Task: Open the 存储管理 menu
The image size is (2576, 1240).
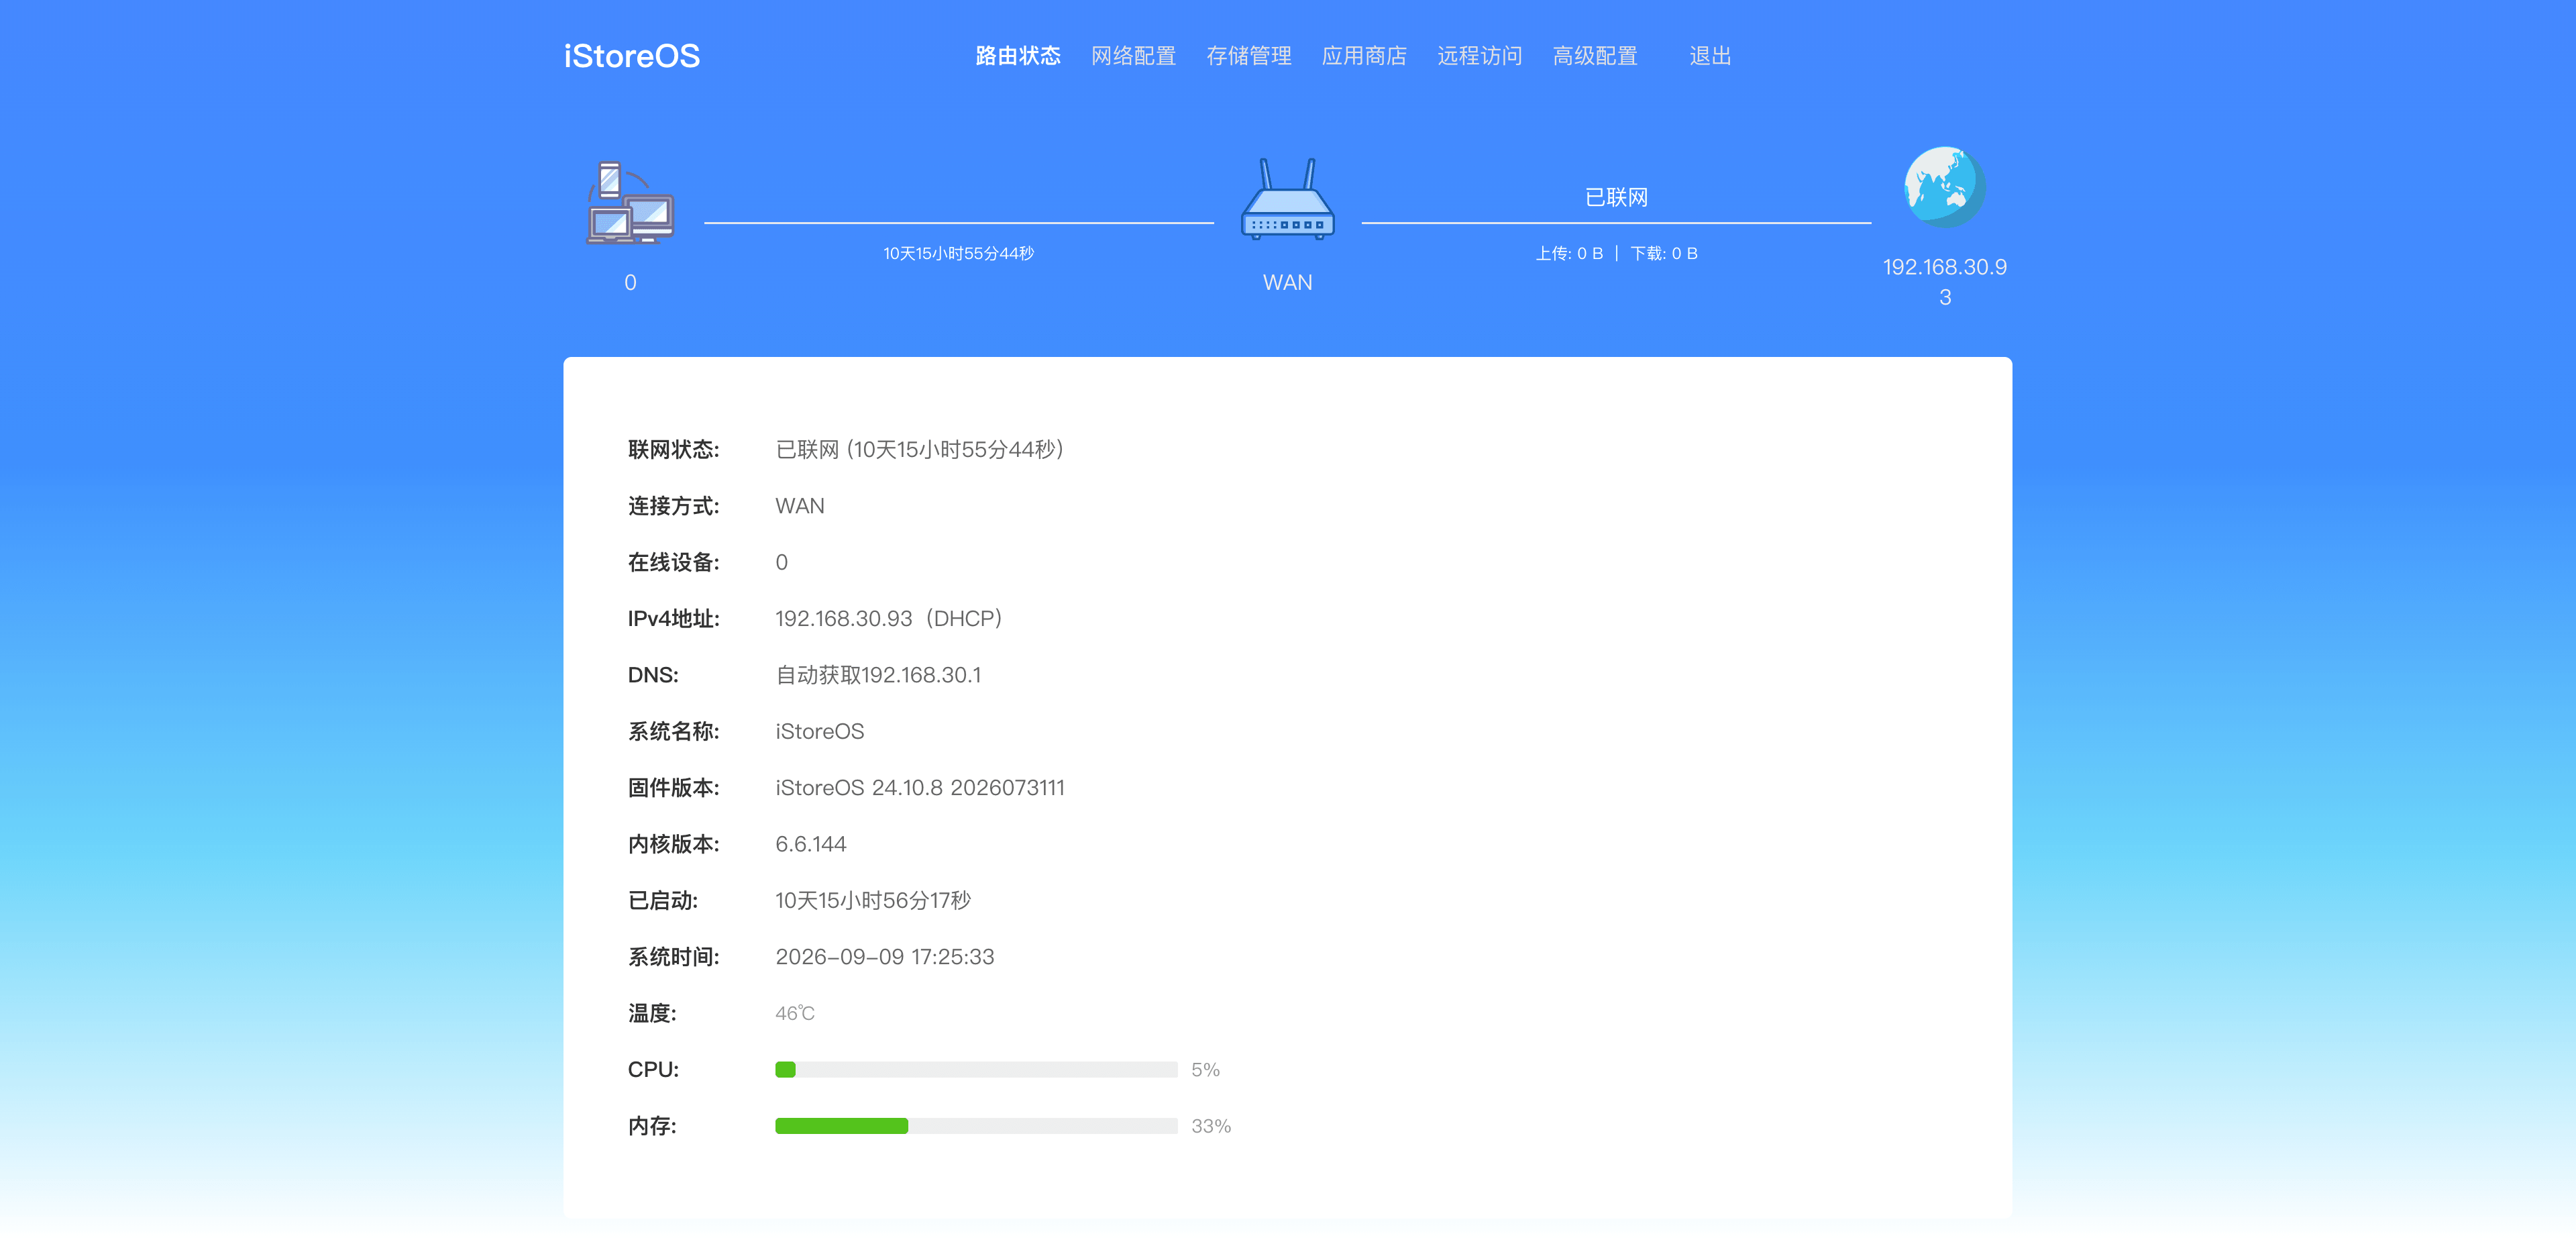Action: click(x=1248, y=56)
